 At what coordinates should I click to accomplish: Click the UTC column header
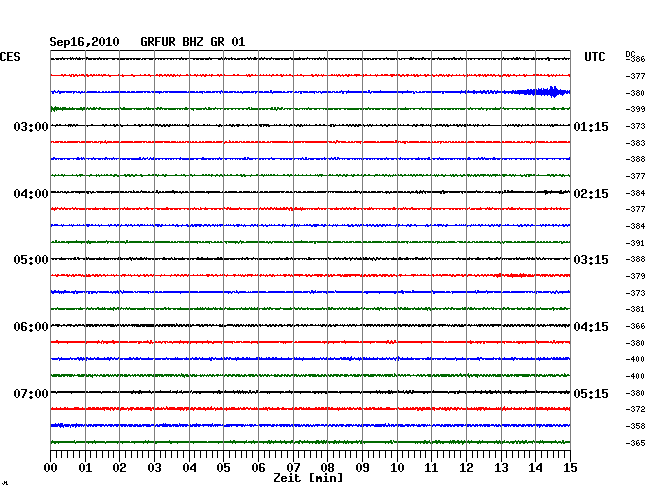coord(594,57)
